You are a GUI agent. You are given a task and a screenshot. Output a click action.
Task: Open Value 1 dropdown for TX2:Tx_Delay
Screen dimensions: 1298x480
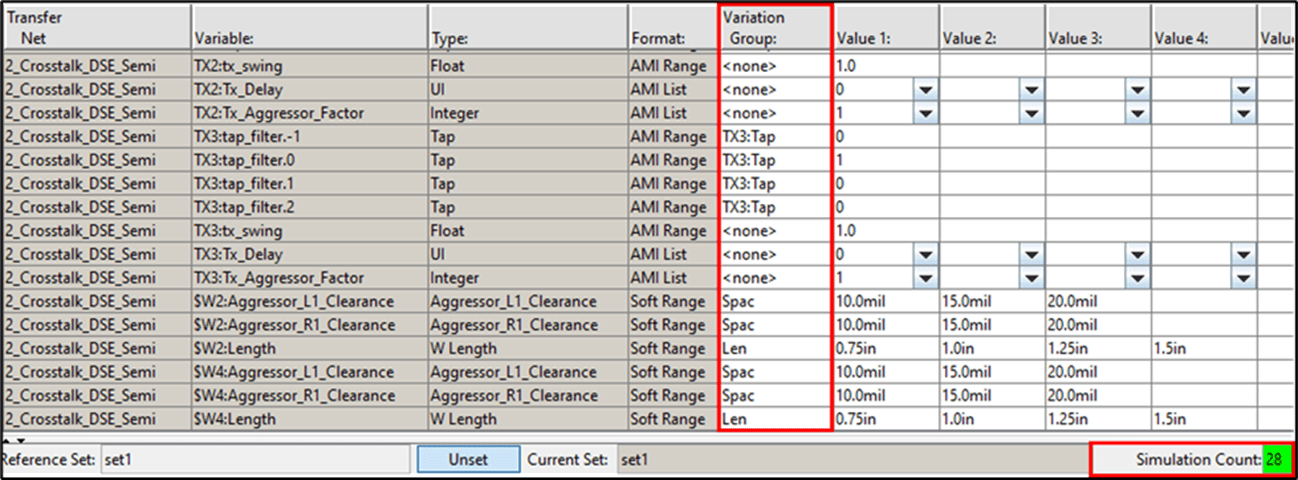(924, 89)
